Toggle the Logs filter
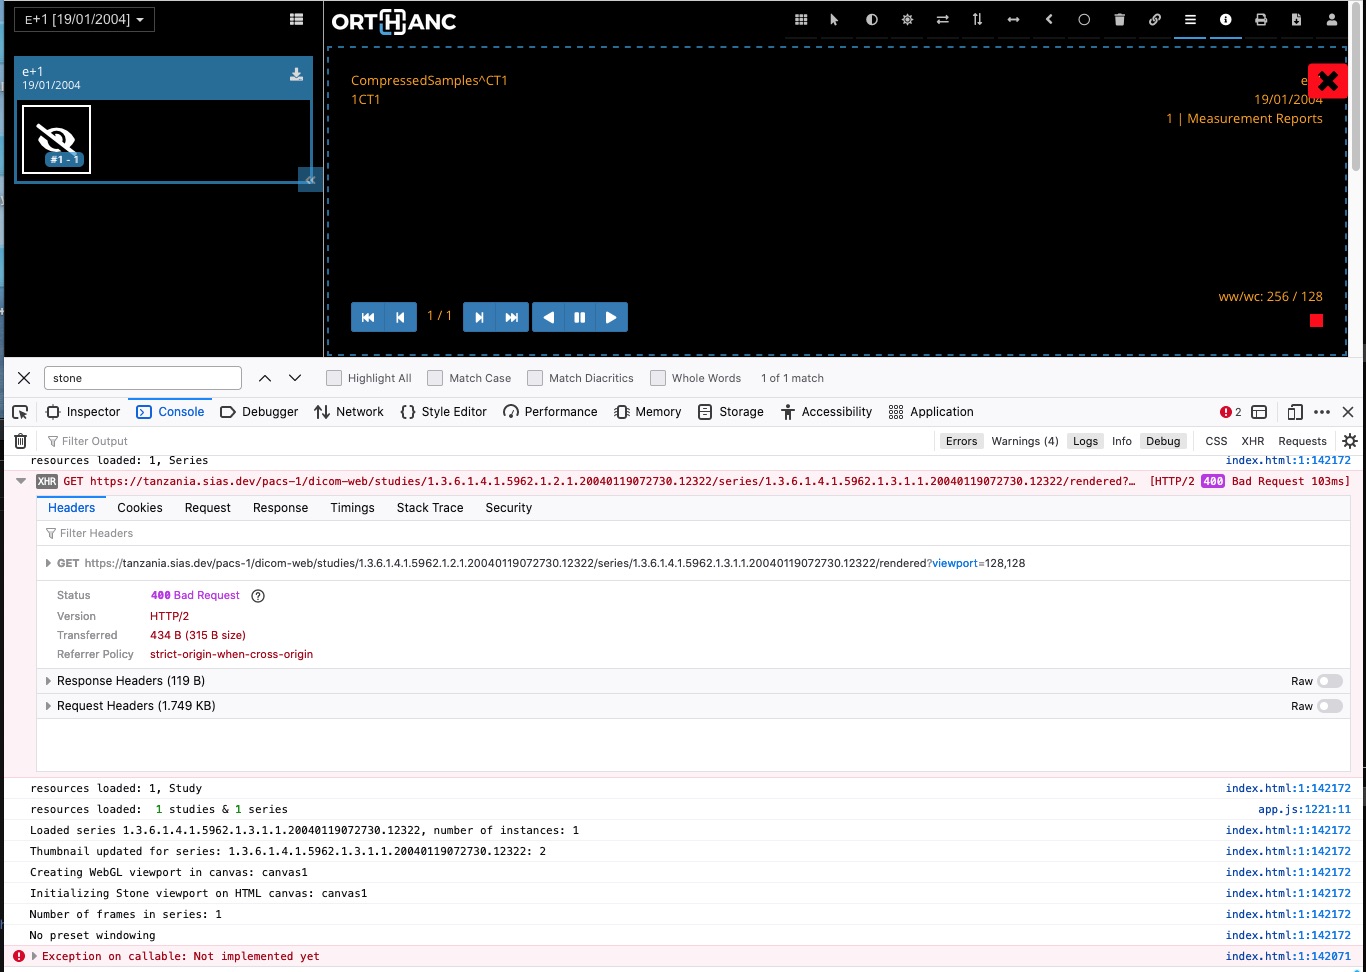Screen dimensions: 1366x972 tap(1085, 441)
